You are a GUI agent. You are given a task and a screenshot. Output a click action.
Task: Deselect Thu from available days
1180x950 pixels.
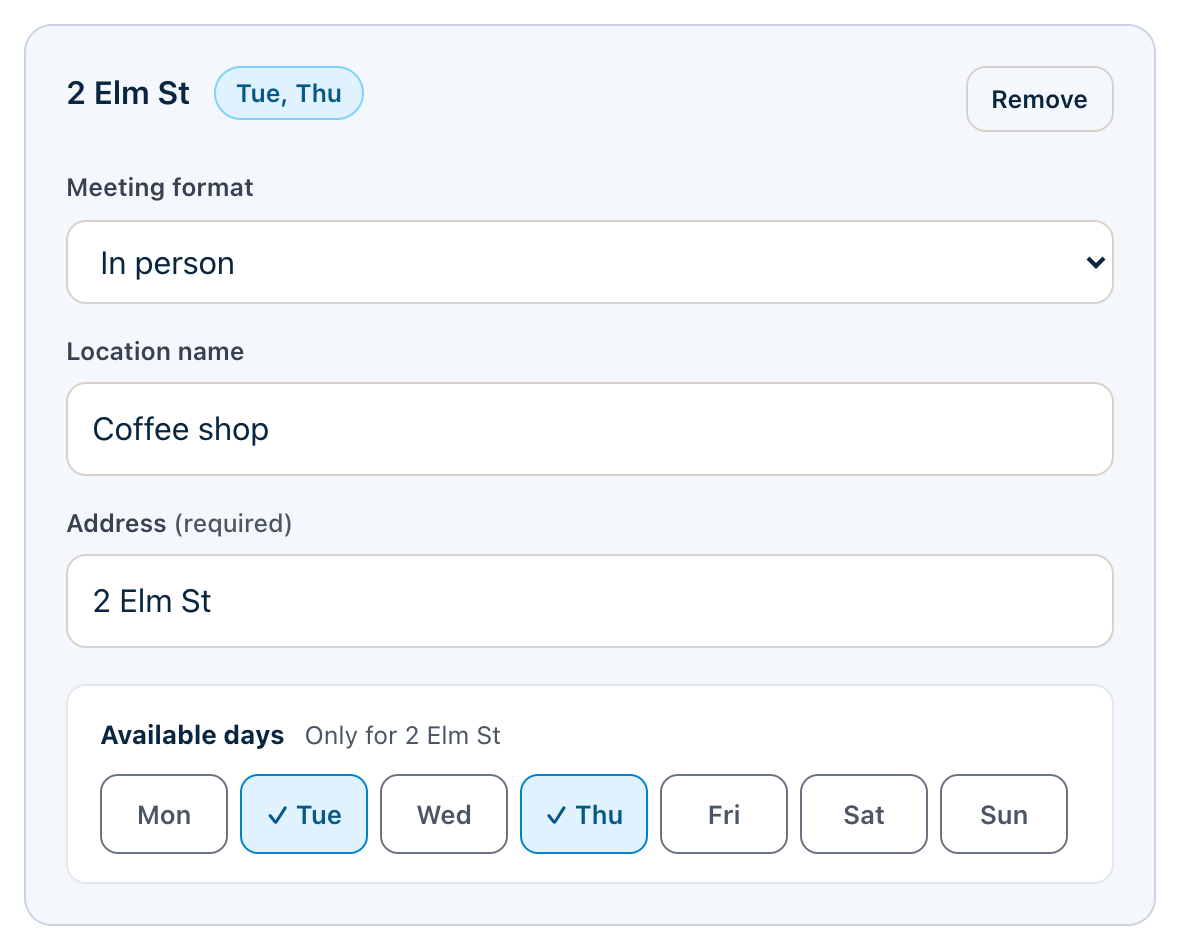(x=584, y=814)
